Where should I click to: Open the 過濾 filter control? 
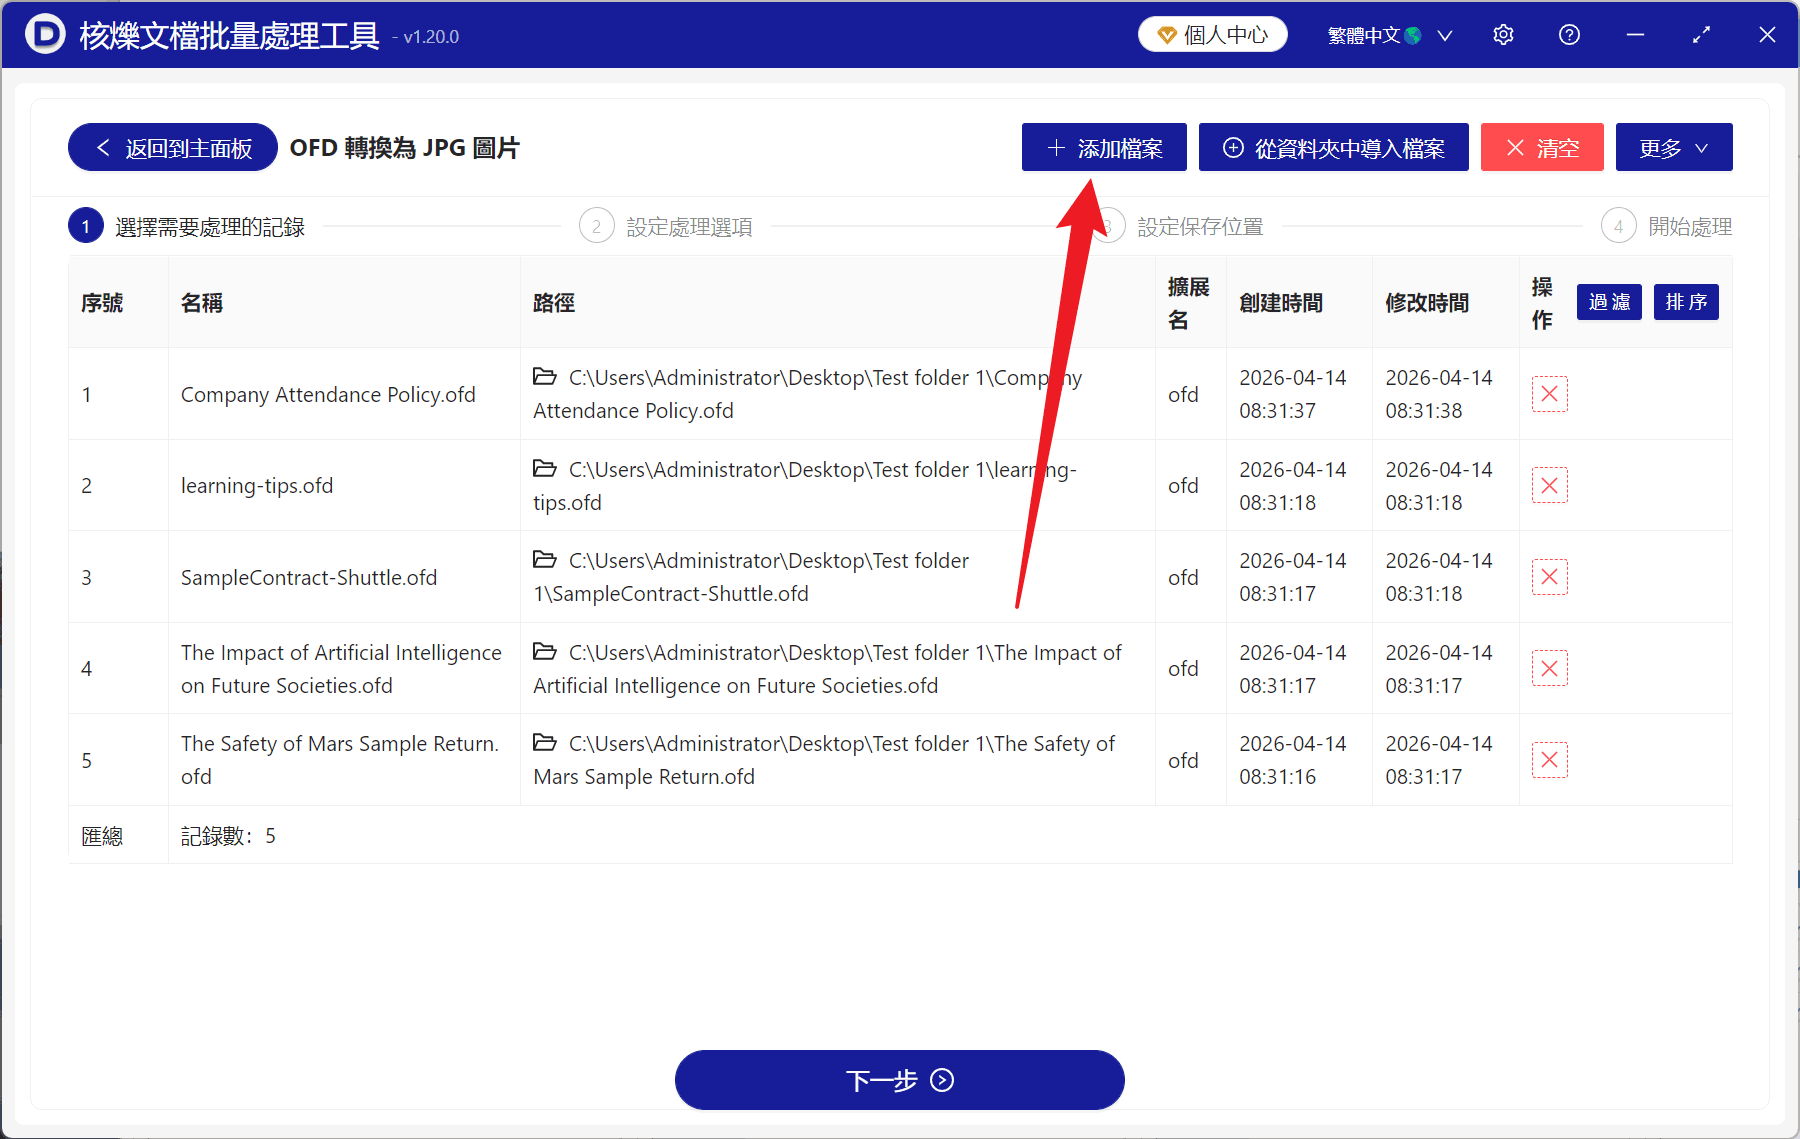(1608, 302)
